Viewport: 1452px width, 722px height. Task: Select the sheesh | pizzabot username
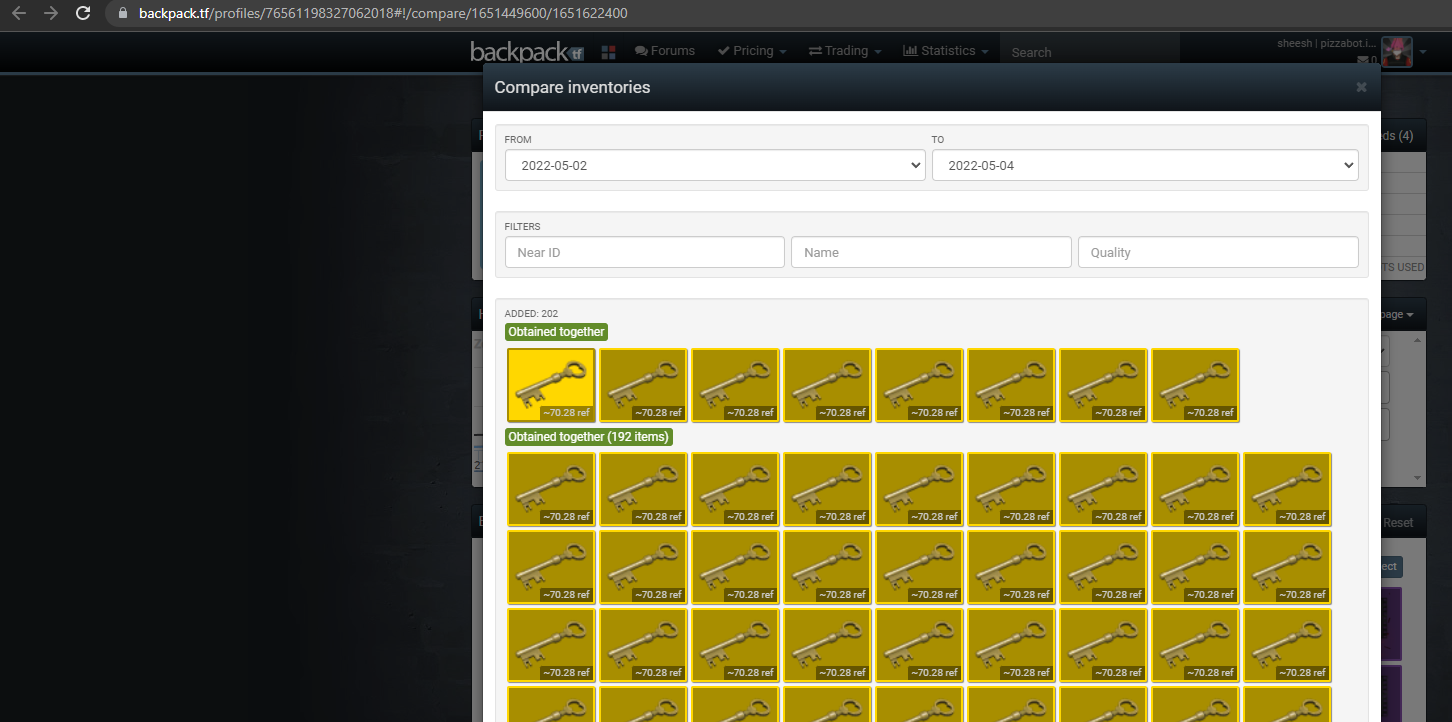1327,44
